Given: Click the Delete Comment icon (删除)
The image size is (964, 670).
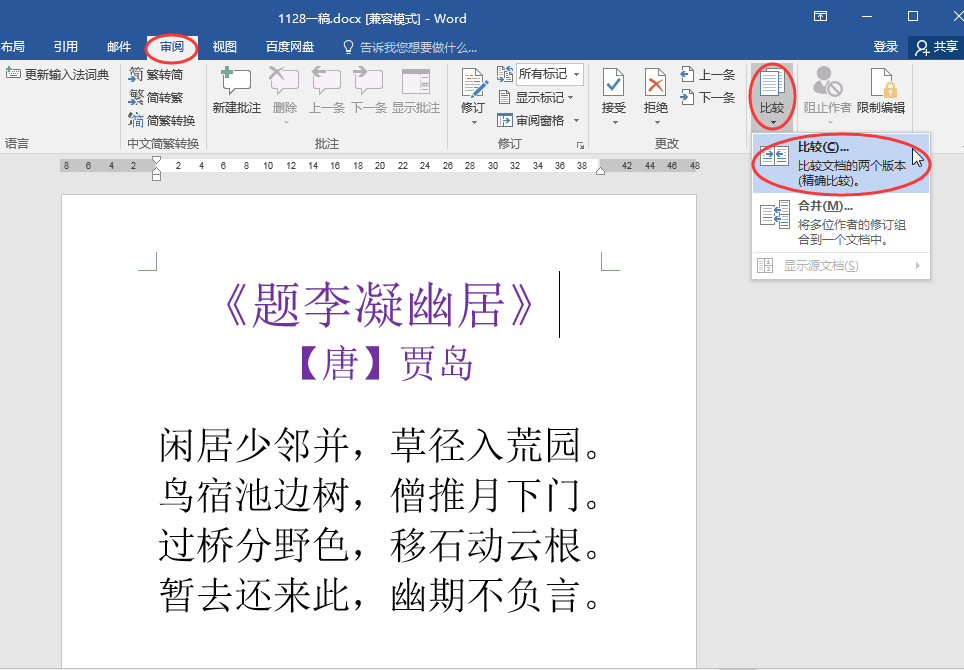Looking at the screenshot, I should click(284, 82).
